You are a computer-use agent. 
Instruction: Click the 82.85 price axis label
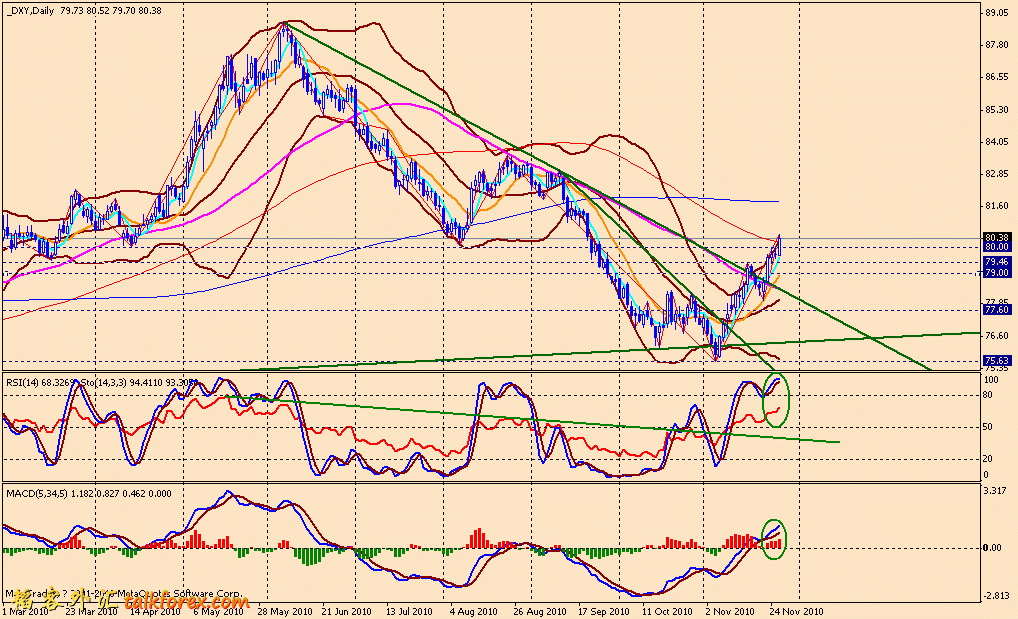coord(997,173)
